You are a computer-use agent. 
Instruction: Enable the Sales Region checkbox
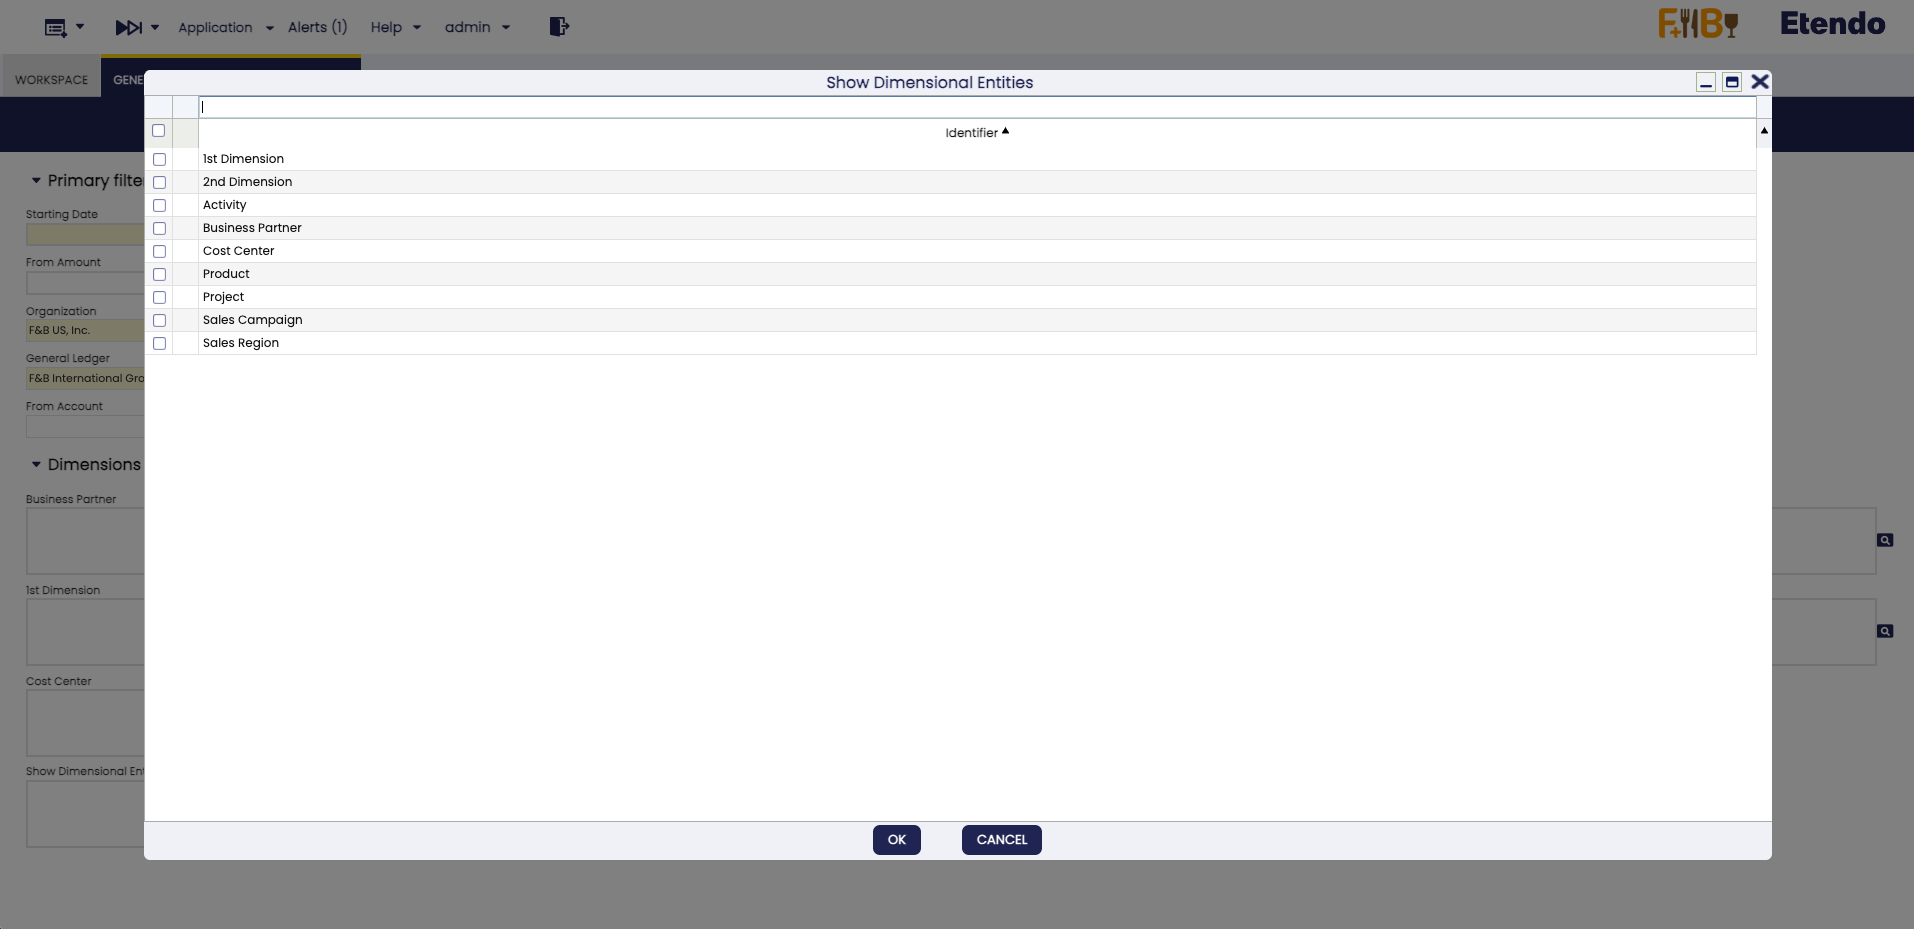click(x=159, y=343)
